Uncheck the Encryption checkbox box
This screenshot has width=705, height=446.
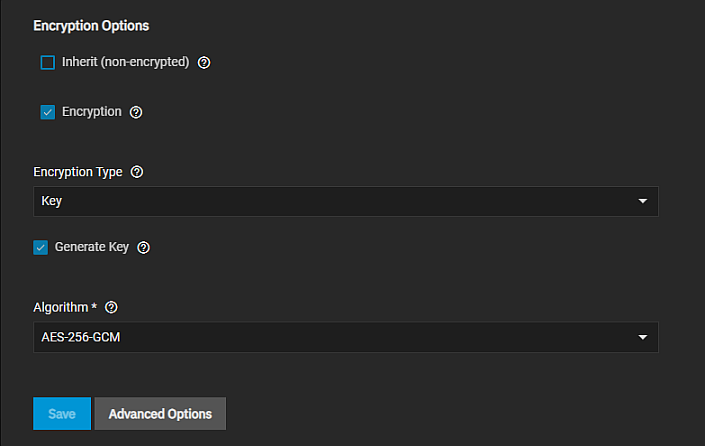(x=48, y=112)
